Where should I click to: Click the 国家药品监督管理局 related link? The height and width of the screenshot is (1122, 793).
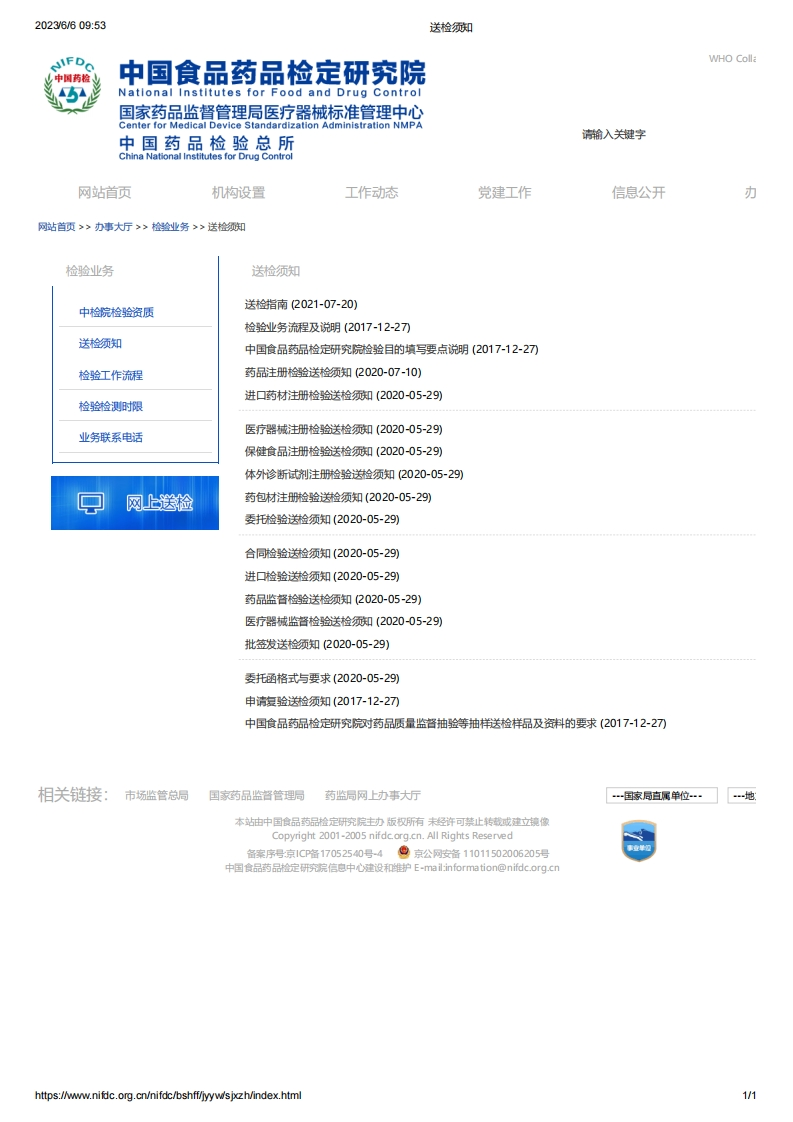tap(257, 796)
